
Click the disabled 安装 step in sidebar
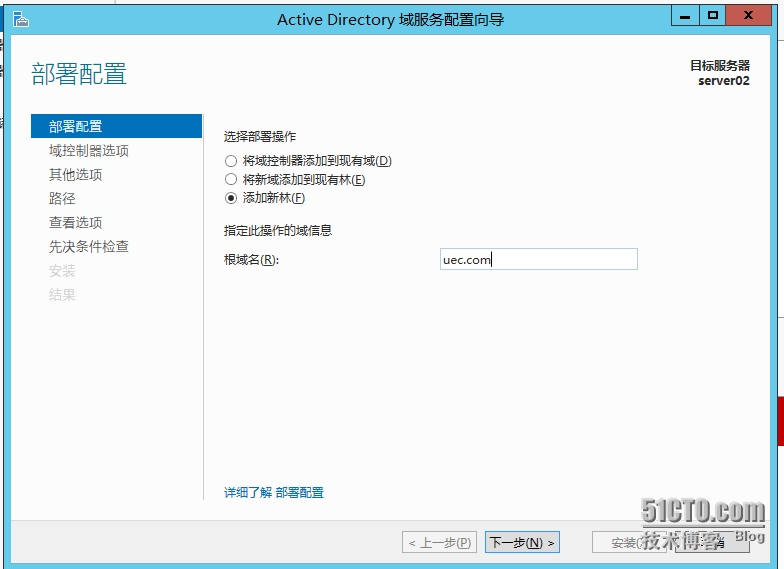tap(62, 270)
